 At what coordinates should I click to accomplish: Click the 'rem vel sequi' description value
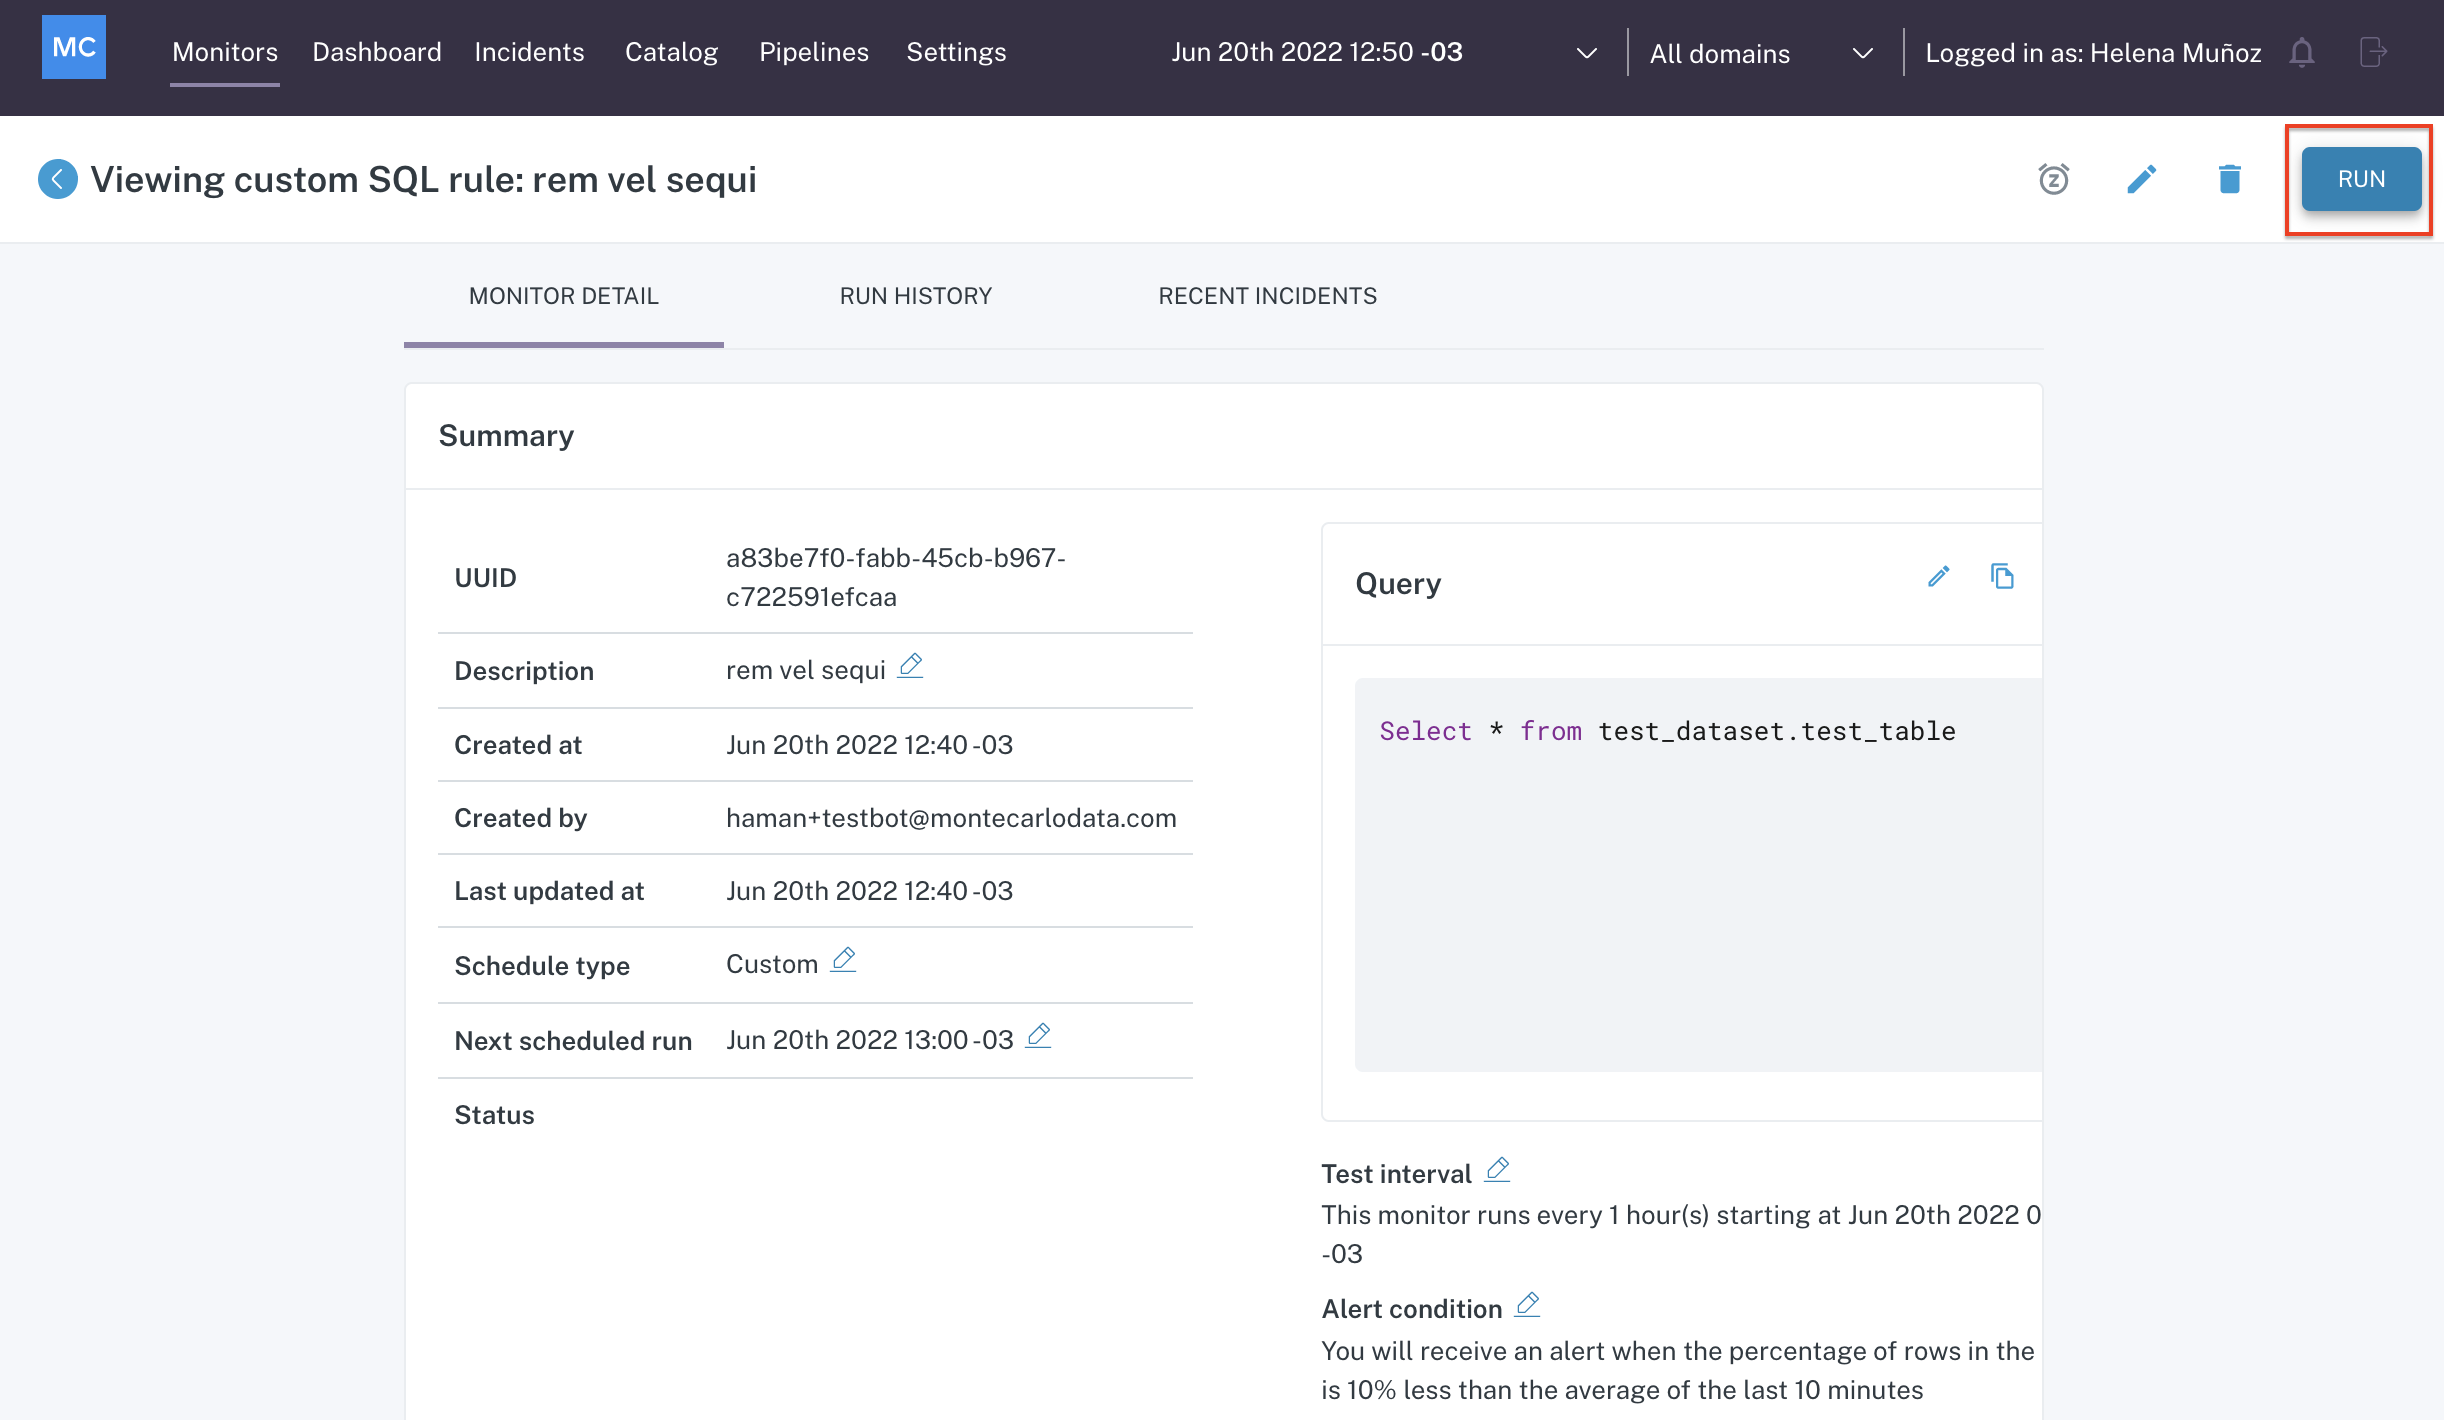coord(806,670)
